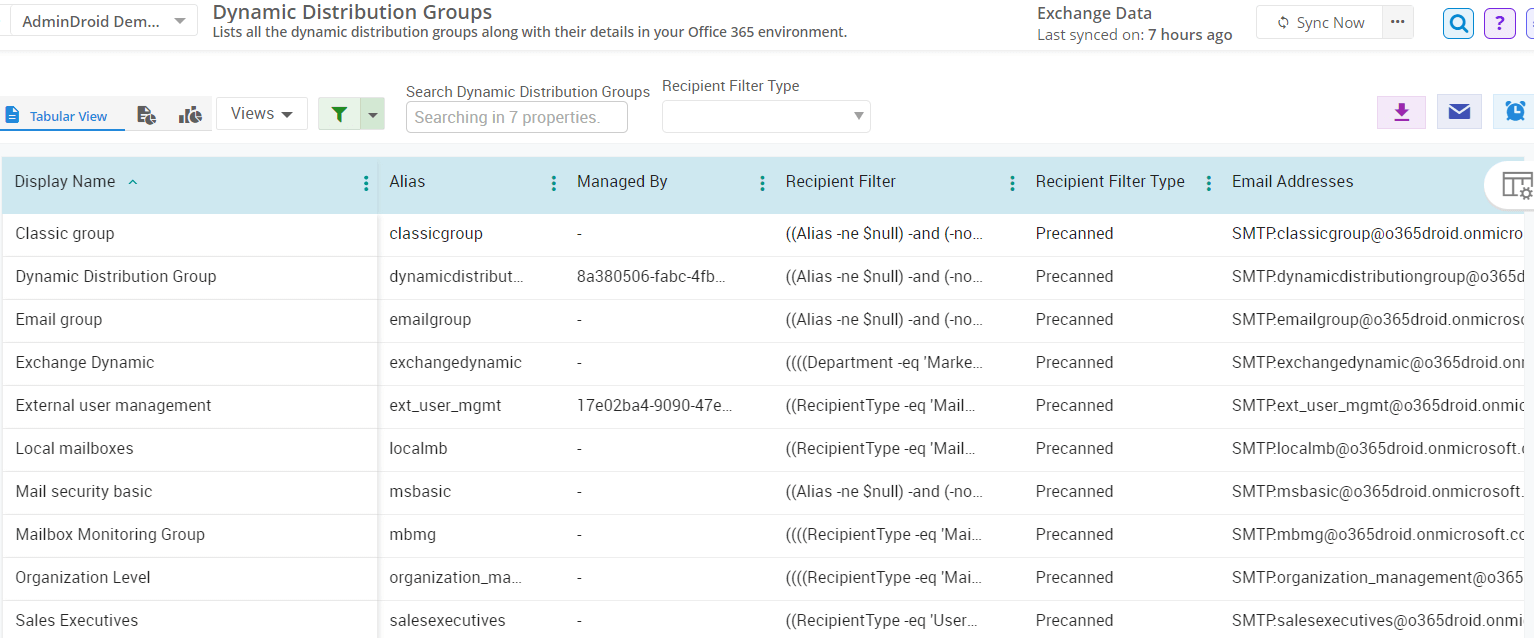
Task: Click the green funnel filter icon
Action: pos(339,115)
